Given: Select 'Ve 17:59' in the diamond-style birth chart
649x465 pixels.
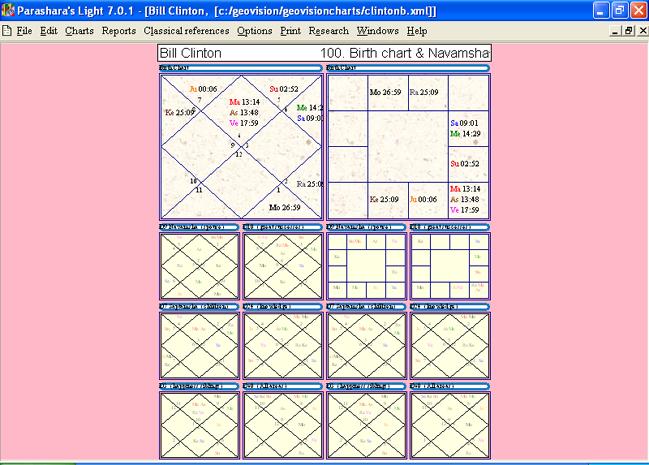Looking at the screenshot, I should (244, 123).
